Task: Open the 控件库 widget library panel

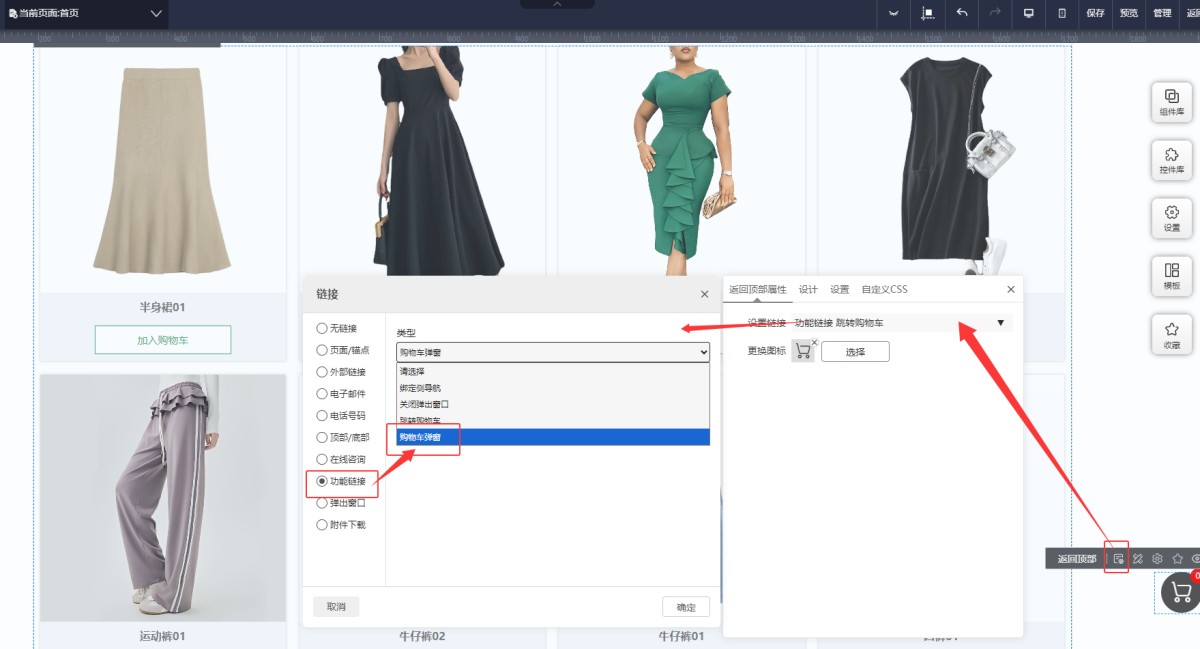Action: point(1171,161)
